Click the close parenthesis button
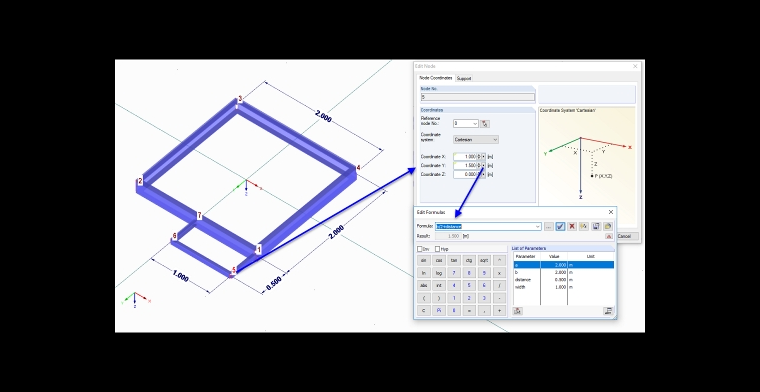760x392 pixels. coord(439,298)
